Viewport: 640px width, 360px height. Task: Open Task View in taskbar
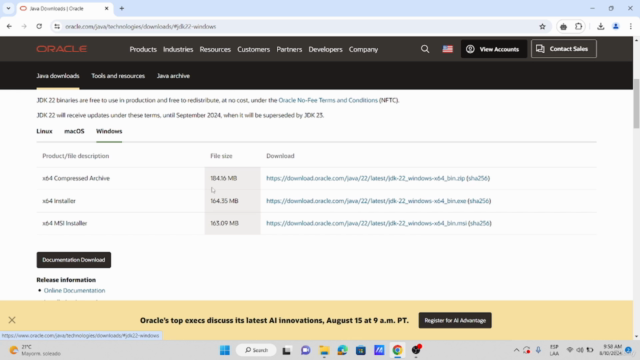tap(287, 350)
